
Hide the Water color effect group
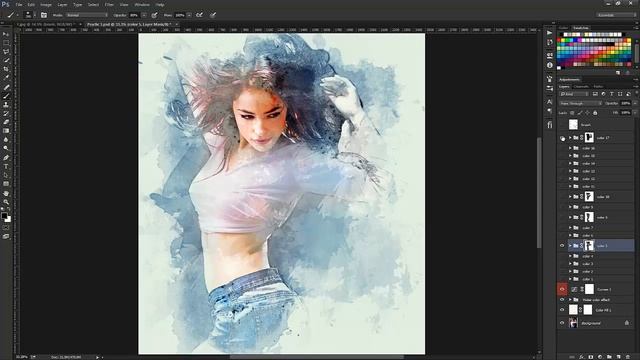click(562, 300)
